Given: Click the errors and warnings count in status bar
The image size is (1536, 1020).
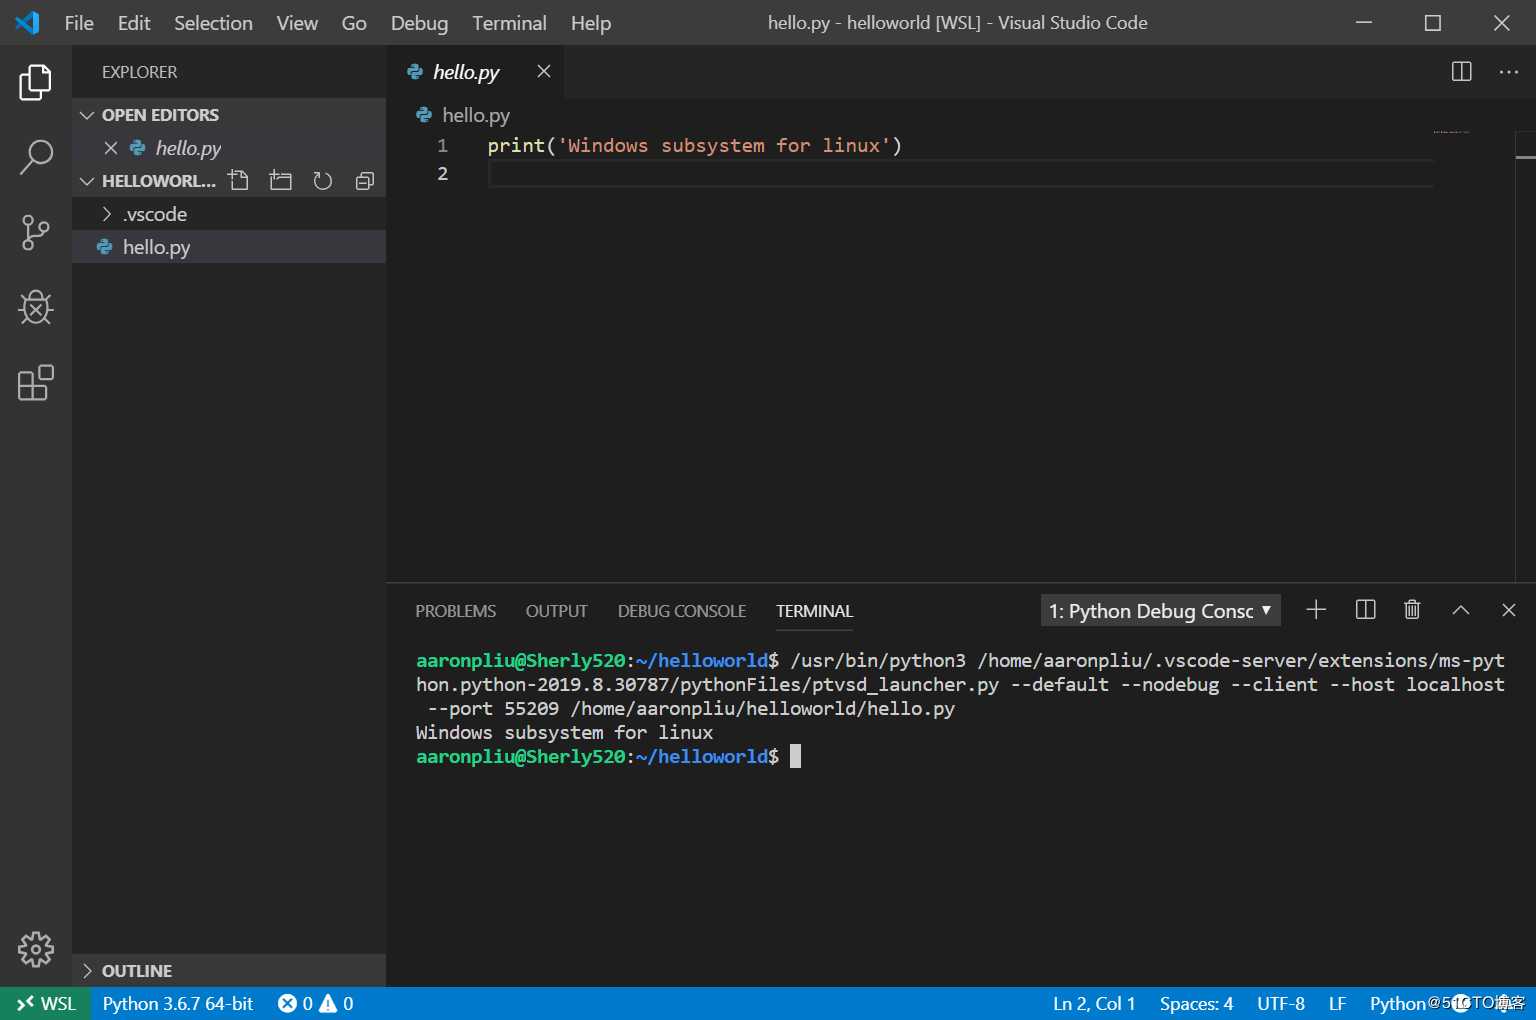Looking at the screenshot, I should click(315, 1003).
